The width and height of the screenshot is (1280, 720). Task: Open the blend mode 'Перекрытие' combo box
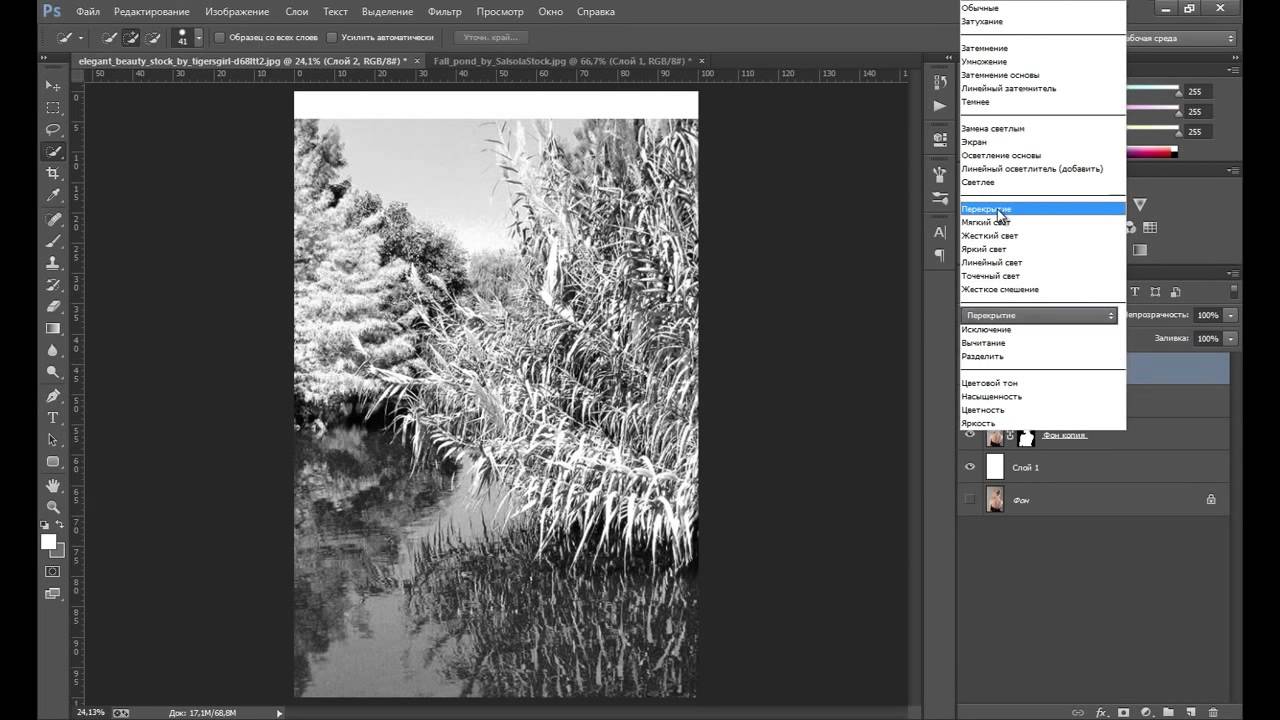(1039, 315)
